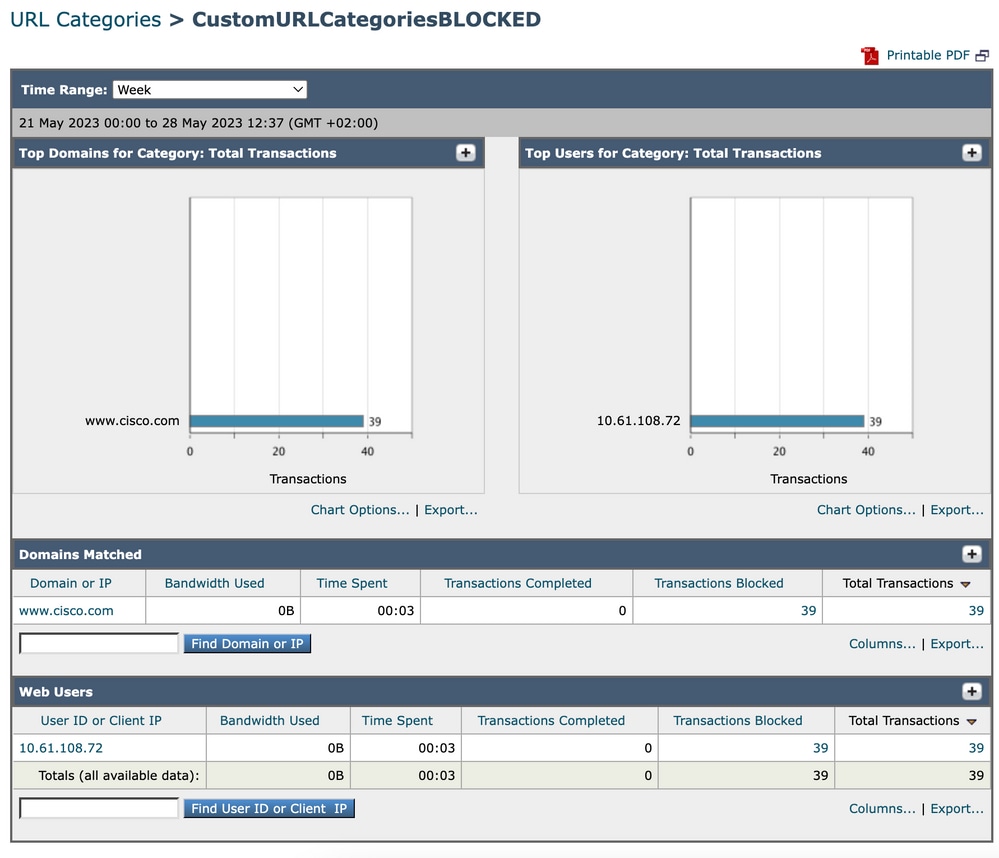This screenshot has height=858, width=999.
Task: Open Chart Options under Top Domains chart
Action: point(360,510)
